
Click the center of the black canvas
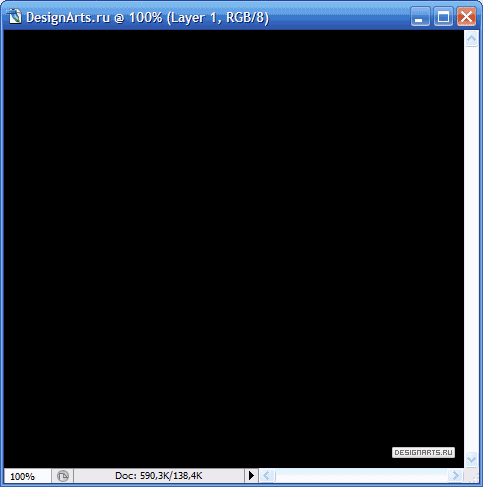[234, 249]
